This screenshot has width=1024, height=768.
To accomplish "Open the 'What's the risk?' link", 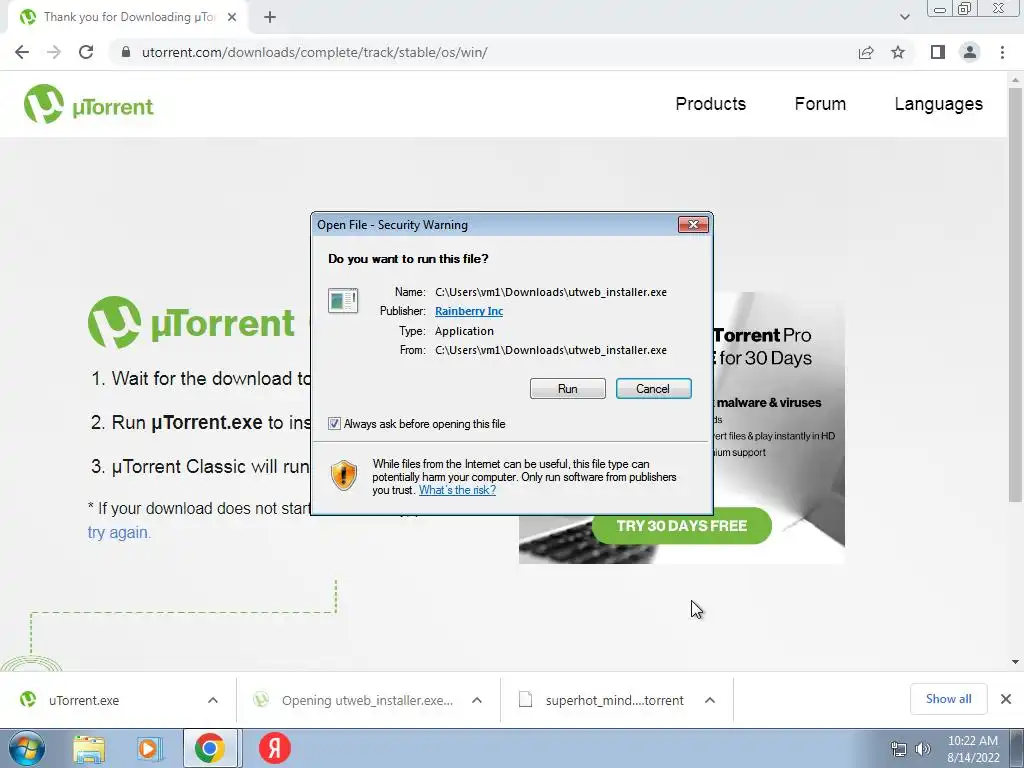I will pyautogui.click(x=457, y=490).
